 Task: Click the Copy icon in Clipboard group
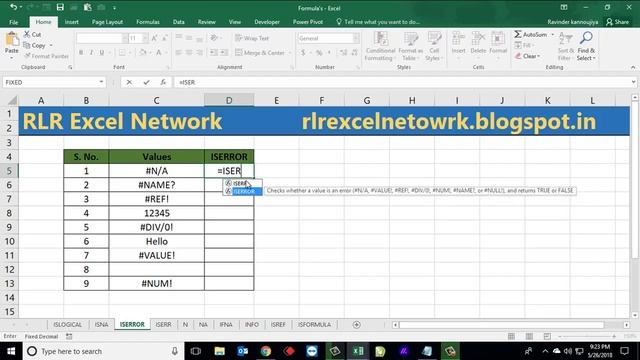[27, 45]
